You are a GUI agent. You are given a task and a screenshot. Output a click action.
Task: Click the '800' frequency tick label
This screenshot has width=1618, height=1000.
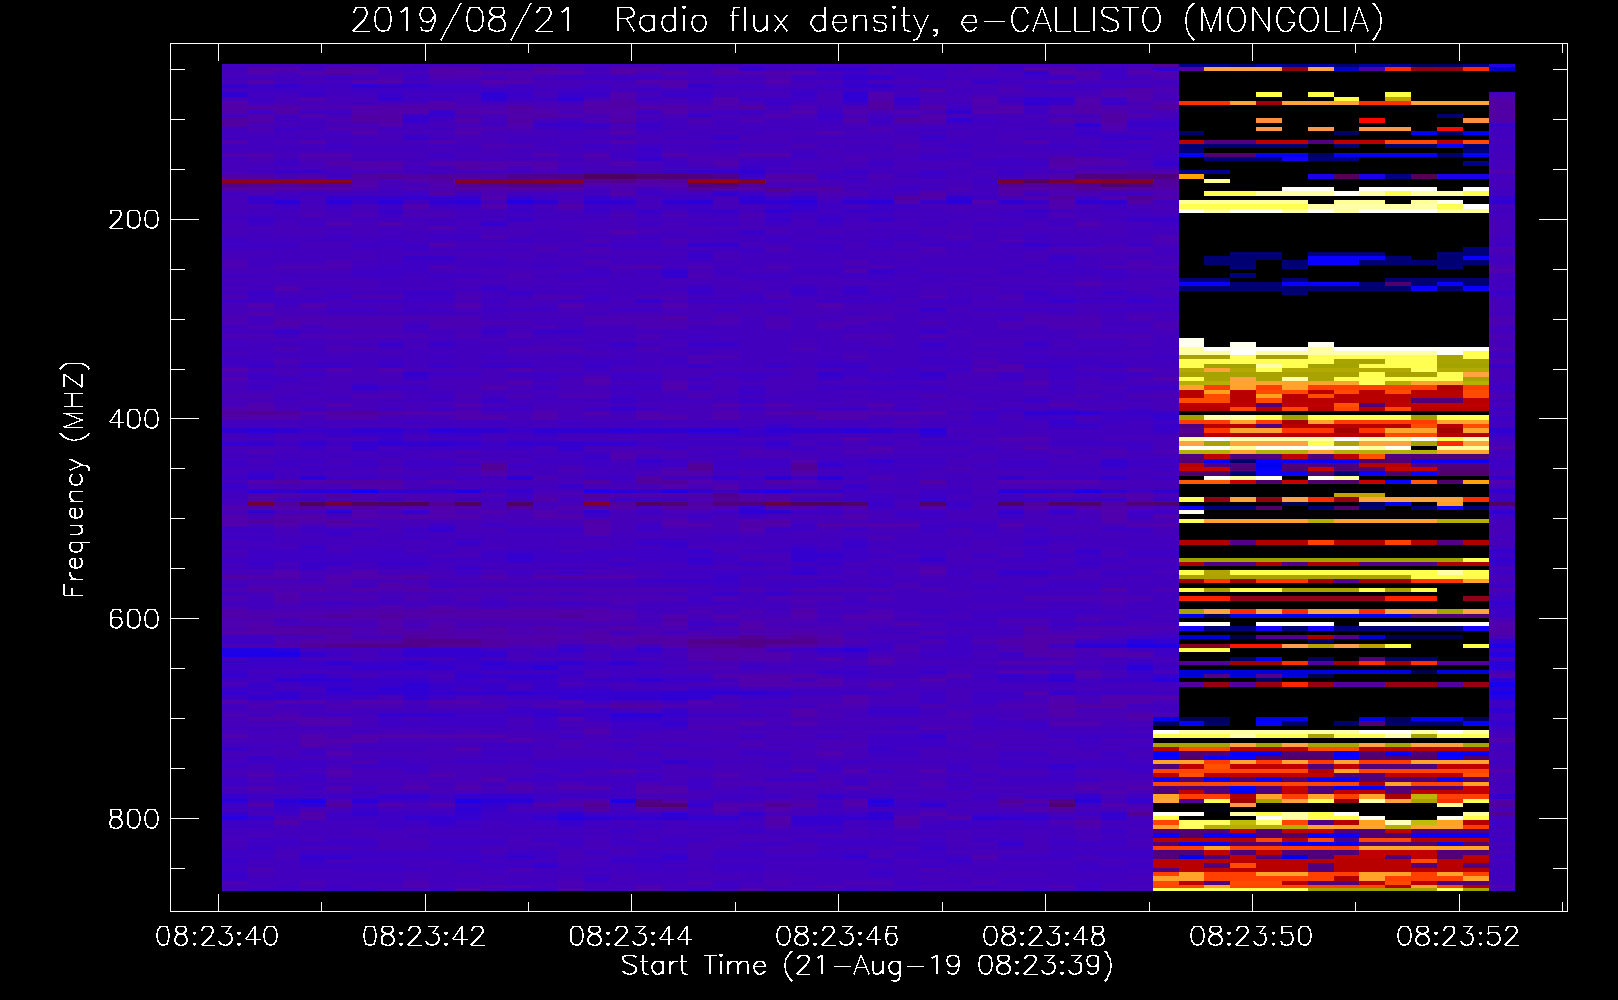click(x=134, y=820)
